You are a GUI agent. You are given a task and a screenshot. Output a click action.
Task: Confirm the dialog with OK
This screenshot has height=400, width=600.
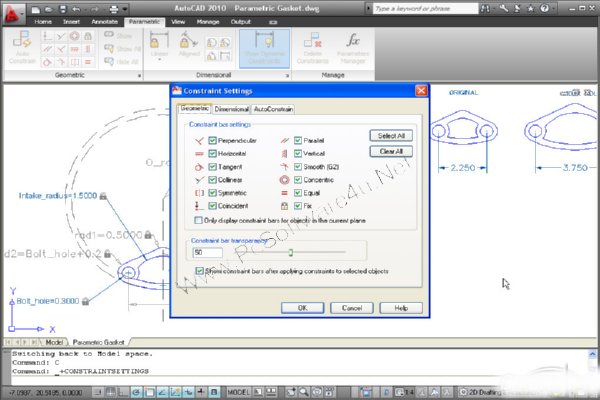(x=302, y=308)
